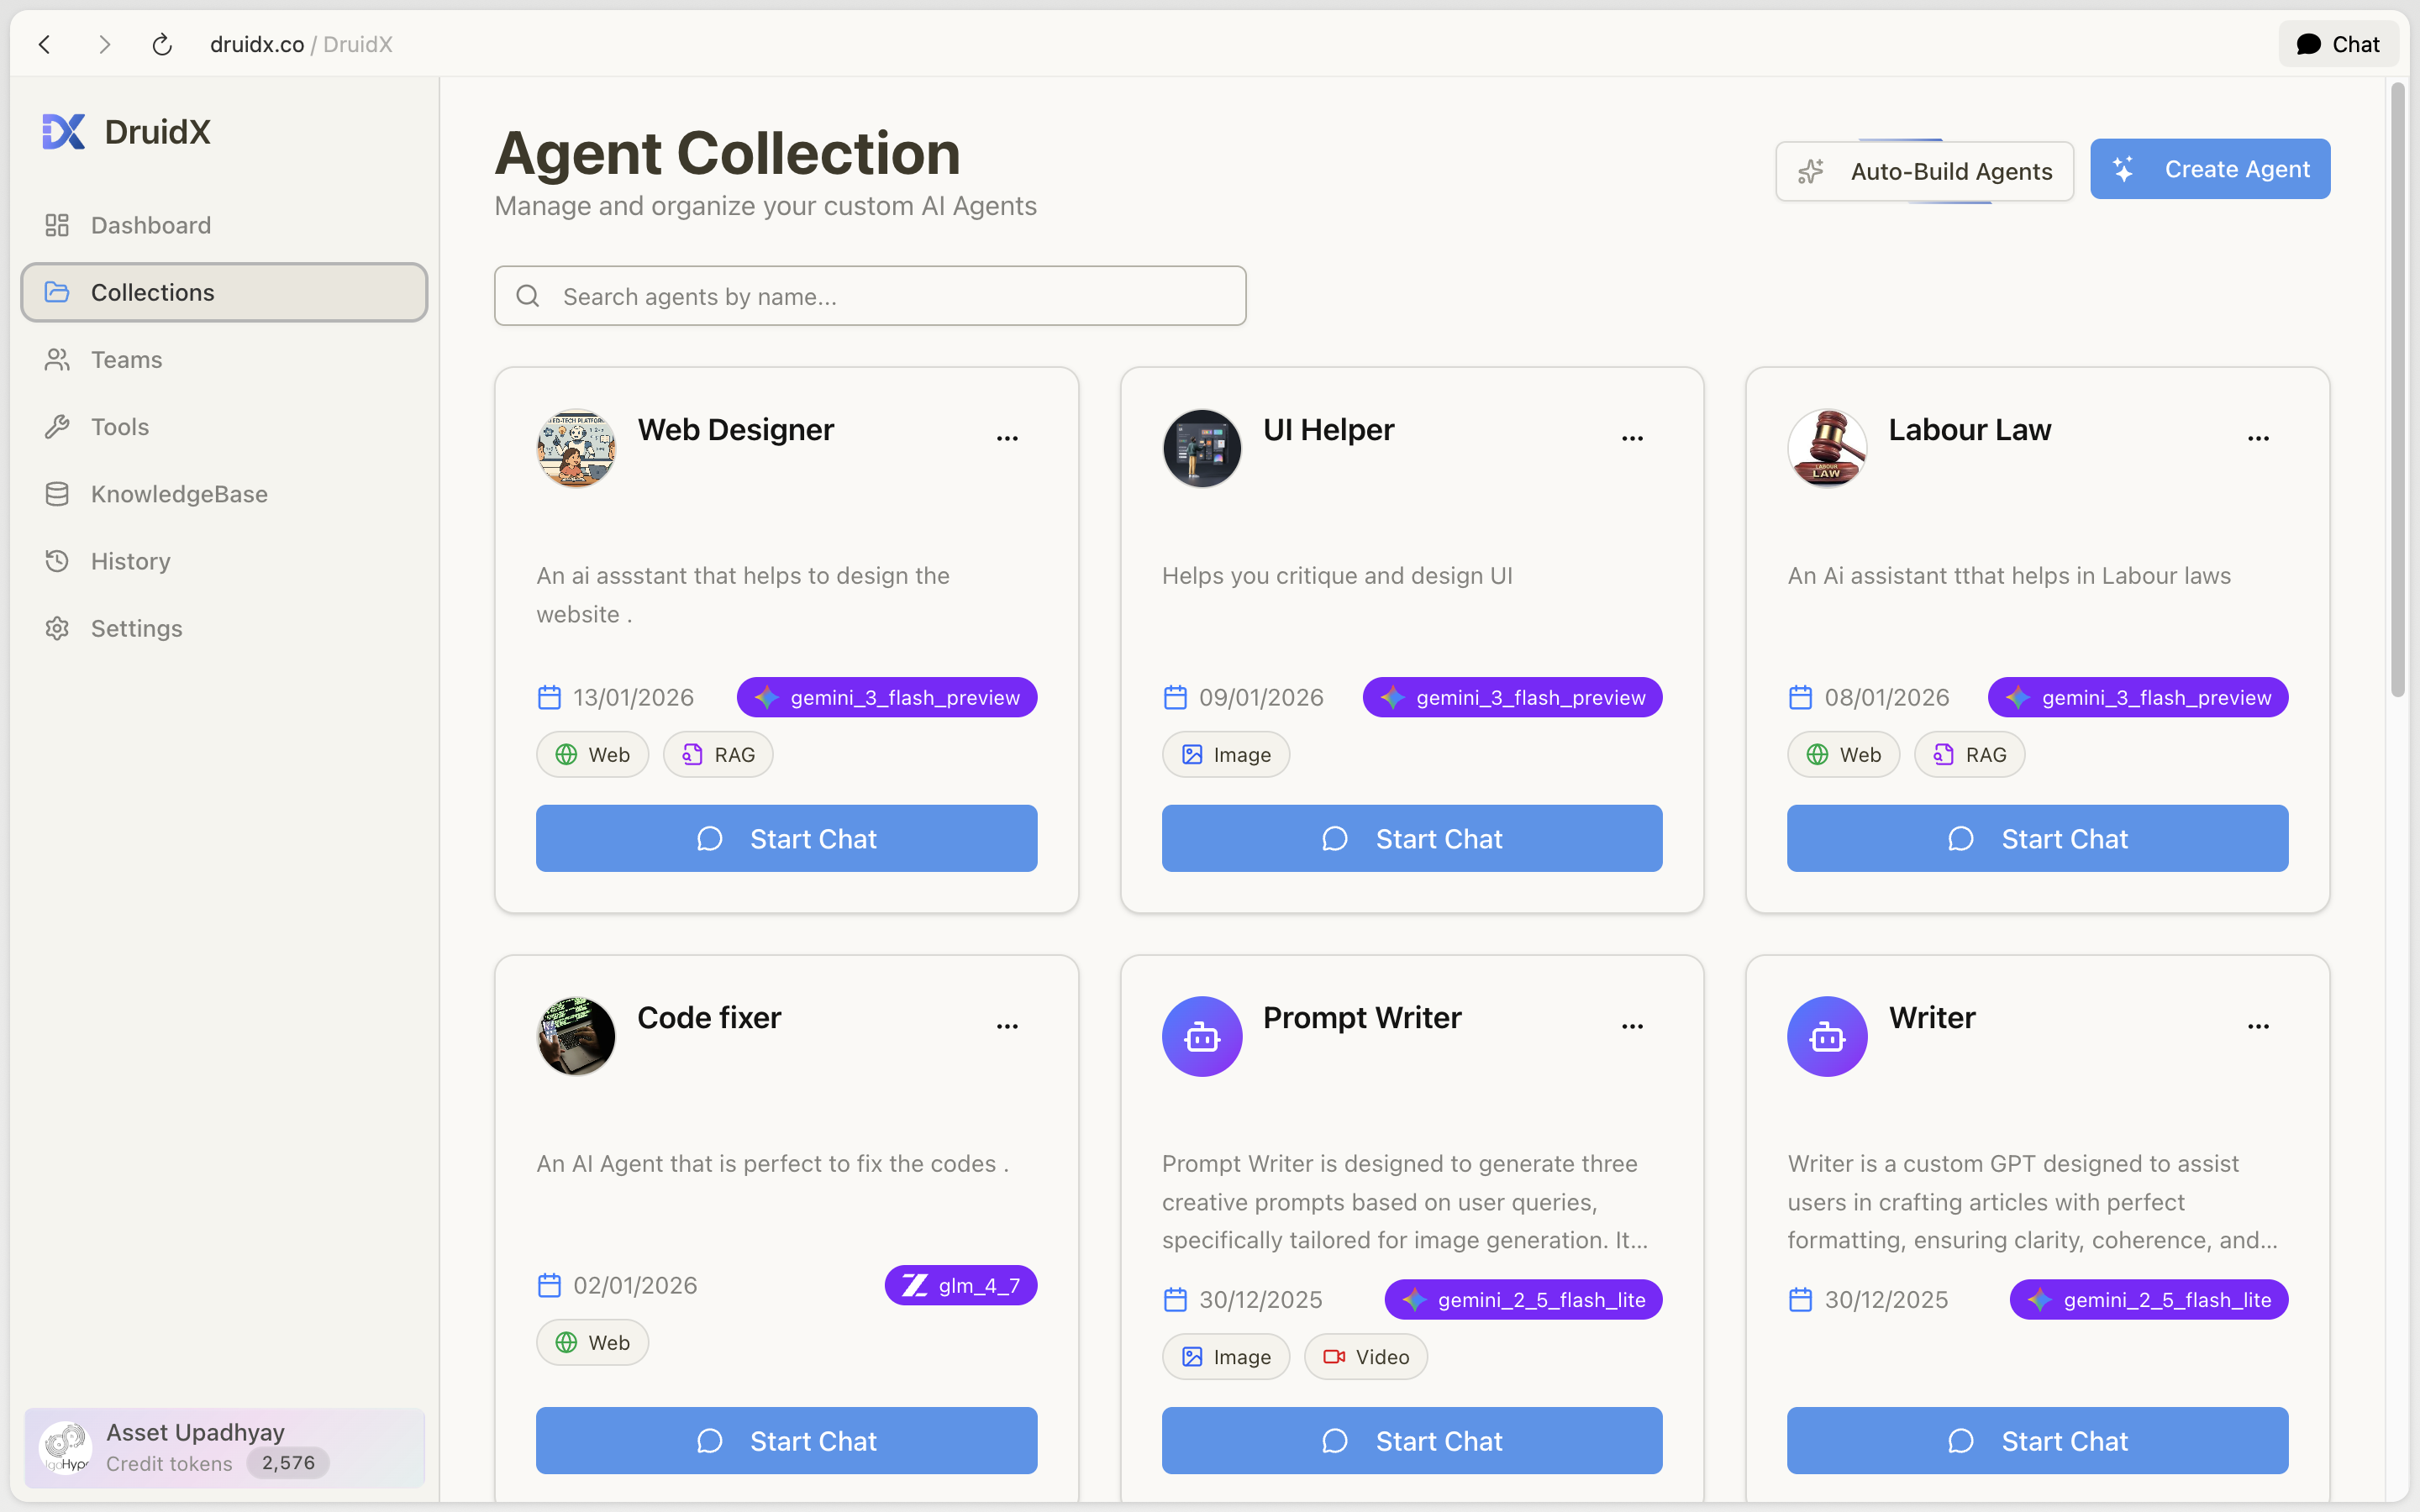Open Labour Law three-dot menu
Screen dimensions: 2420x1512
[x=2258, y=438]
